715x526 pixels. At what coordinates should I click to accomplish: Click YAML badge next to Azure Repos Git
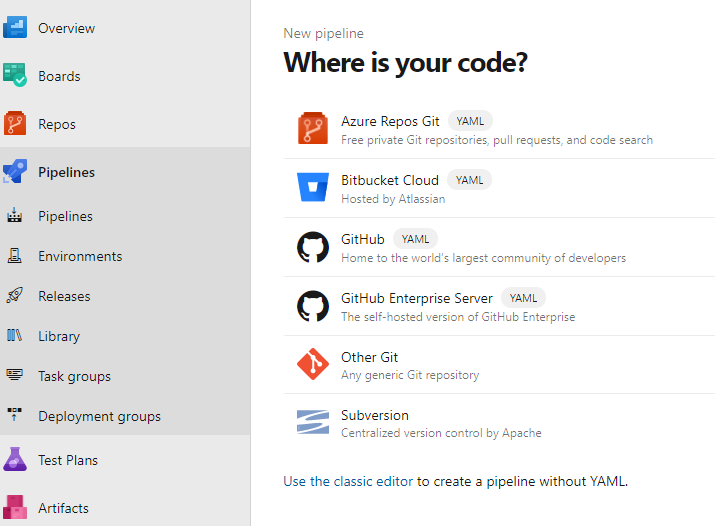pyautogui.click(x=470, y=121)
